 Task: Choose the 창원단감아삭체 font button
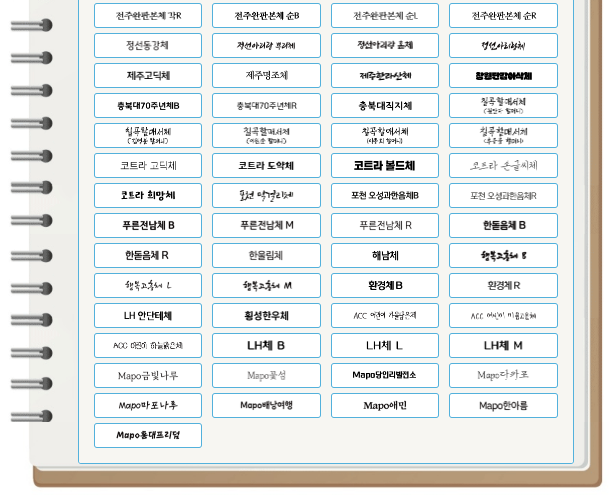pyautogui.click(x=503, y=75)
